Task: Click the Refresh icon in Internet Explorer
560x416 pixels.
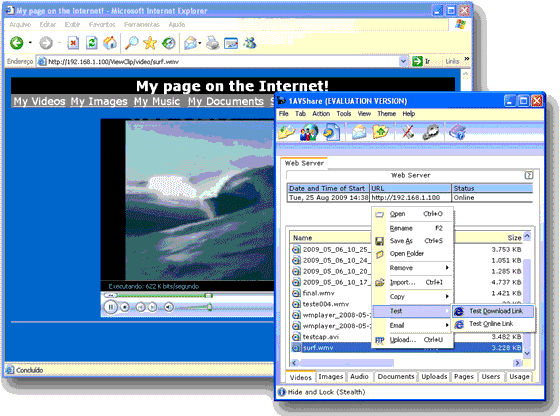Action: [x=92, y=43]
